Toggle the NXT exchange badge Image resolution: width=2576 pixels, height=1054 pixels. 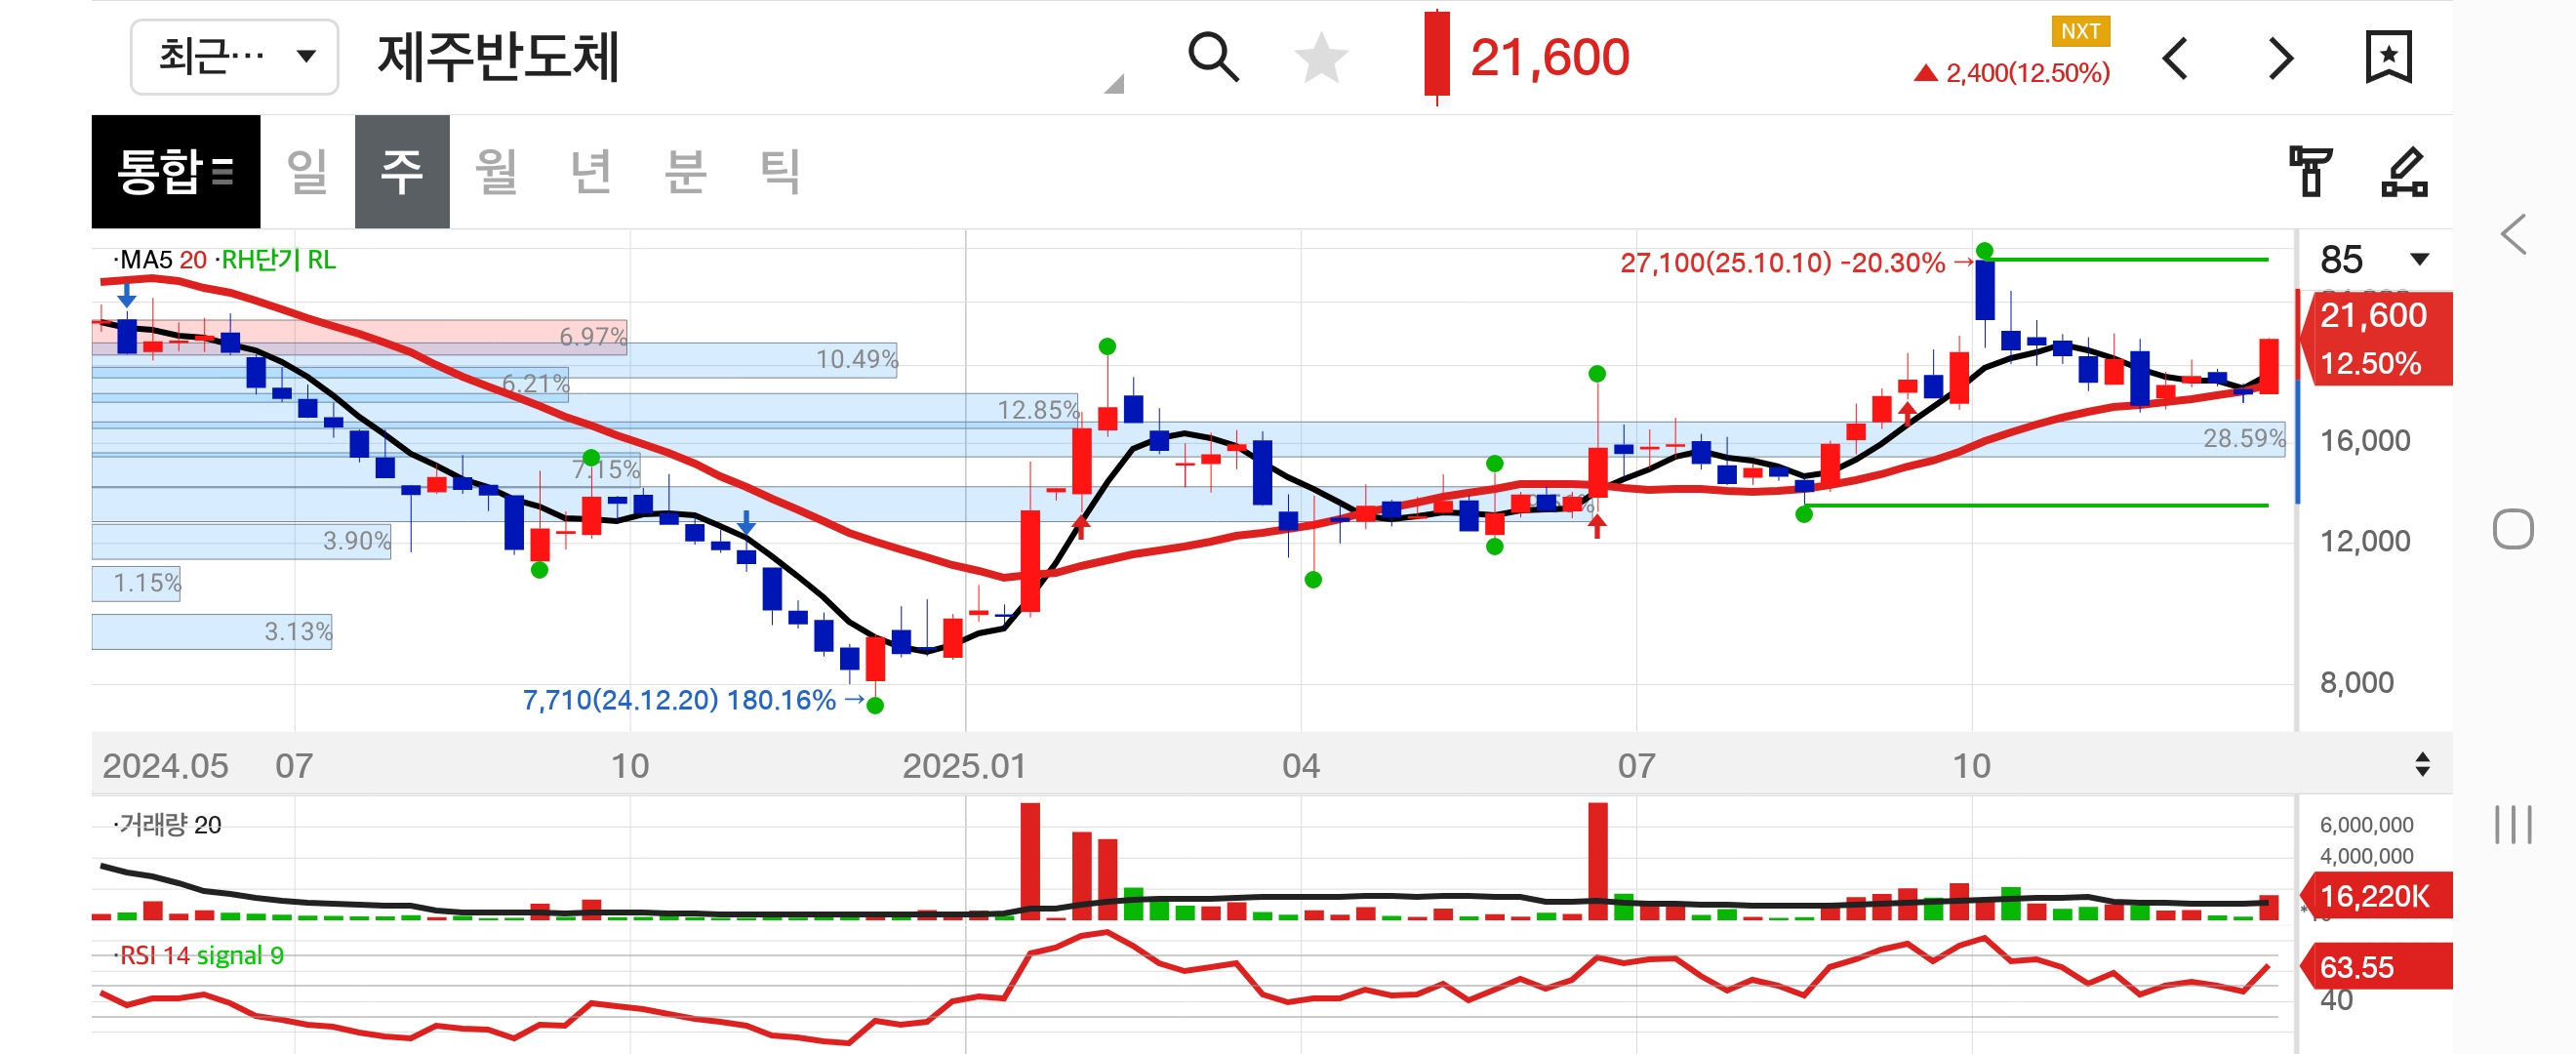(x=2080, y=31)
